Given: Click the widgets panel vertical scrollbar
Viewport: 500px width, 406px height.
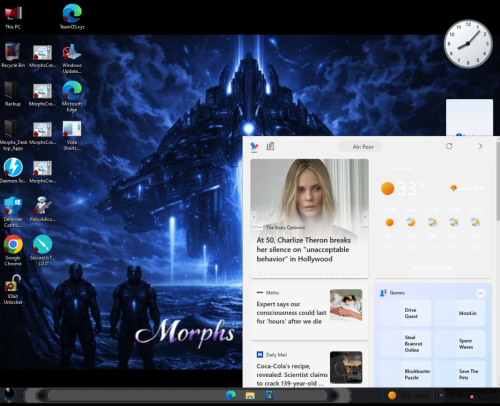Looking at the screenshot, I should 498,182.
